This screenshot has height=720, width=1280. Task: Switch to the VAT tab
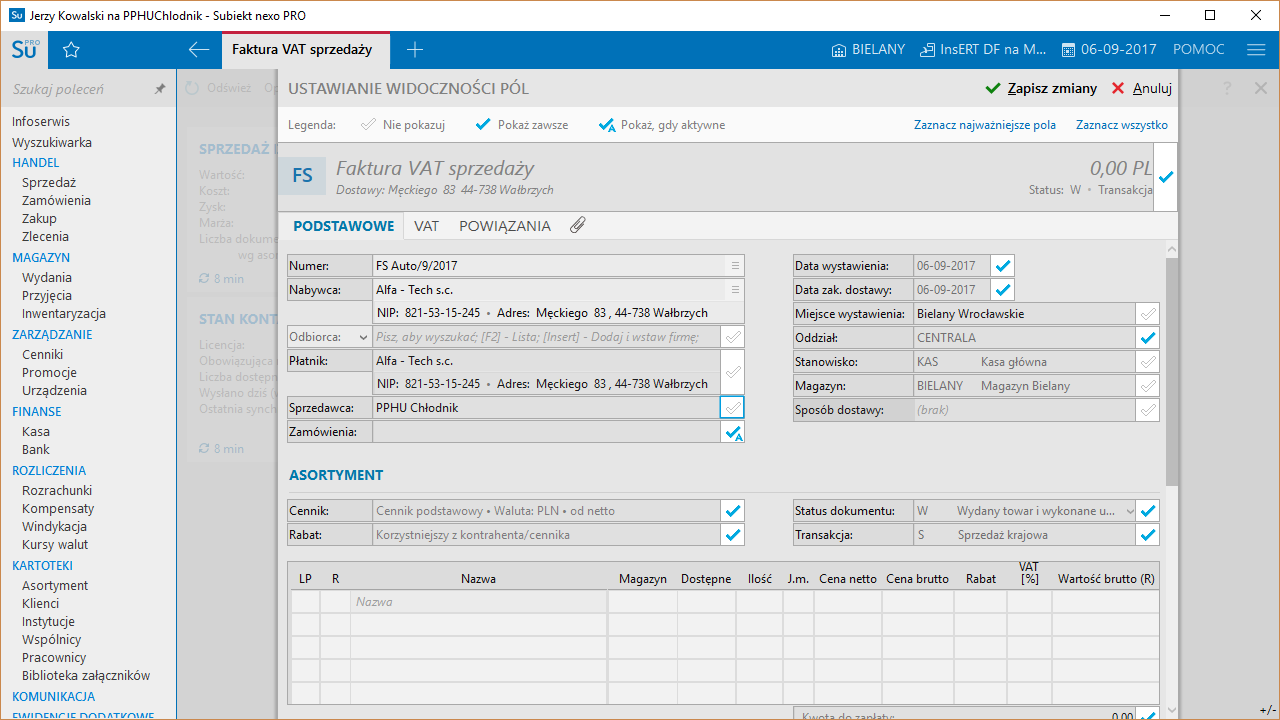427,226
